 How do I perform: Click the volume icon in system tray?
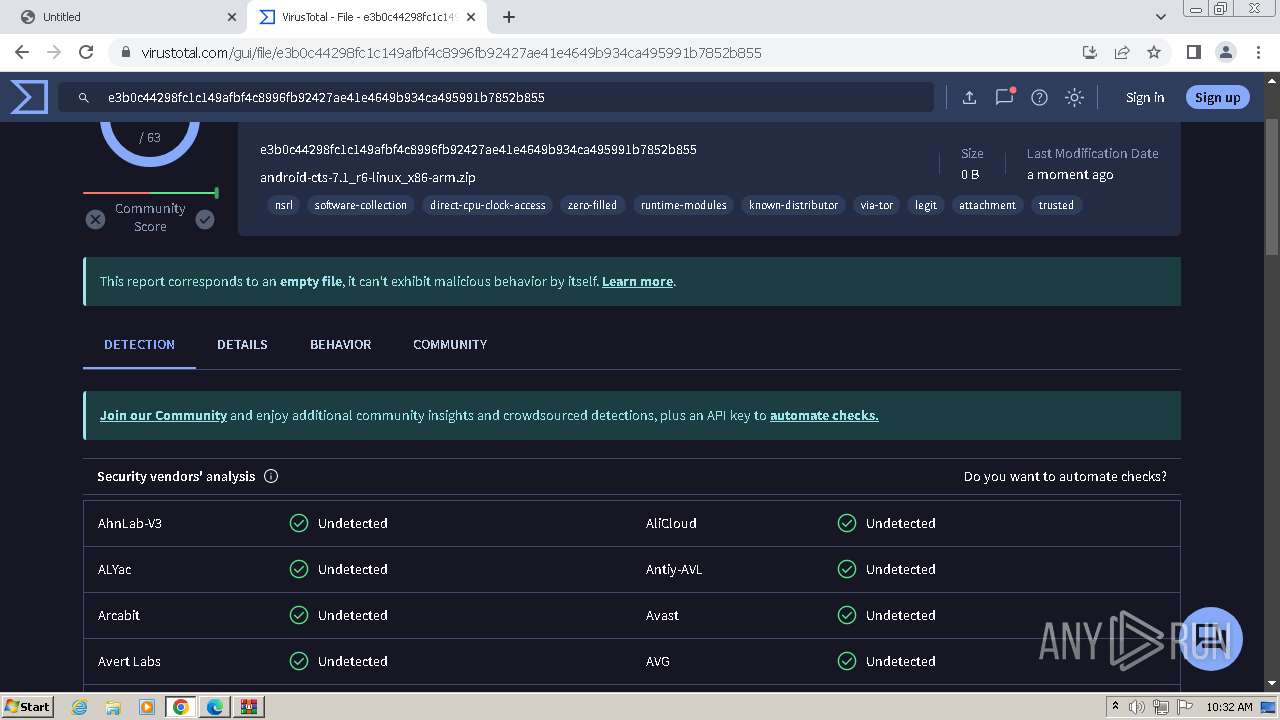pyautogui.click(x=1137, y=707)
